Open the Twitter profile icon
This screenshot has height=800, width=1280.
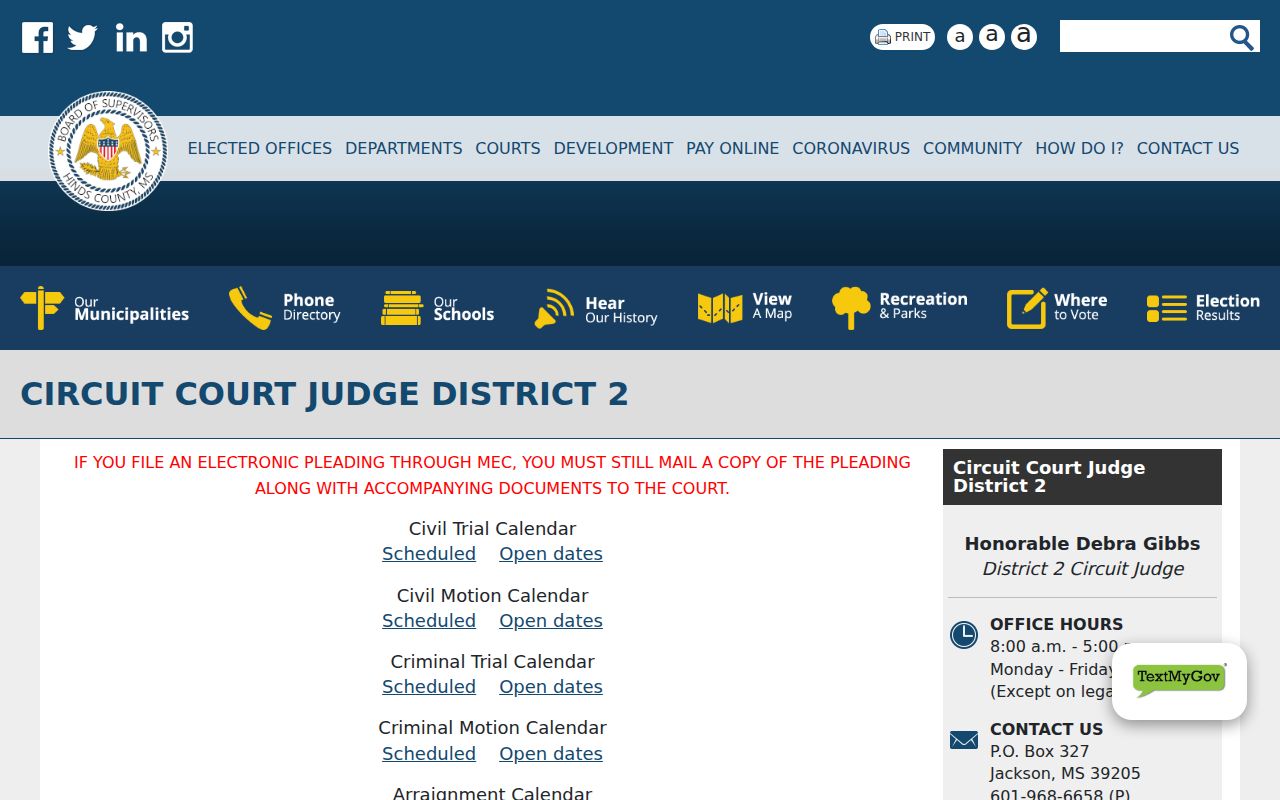point(82,38)
